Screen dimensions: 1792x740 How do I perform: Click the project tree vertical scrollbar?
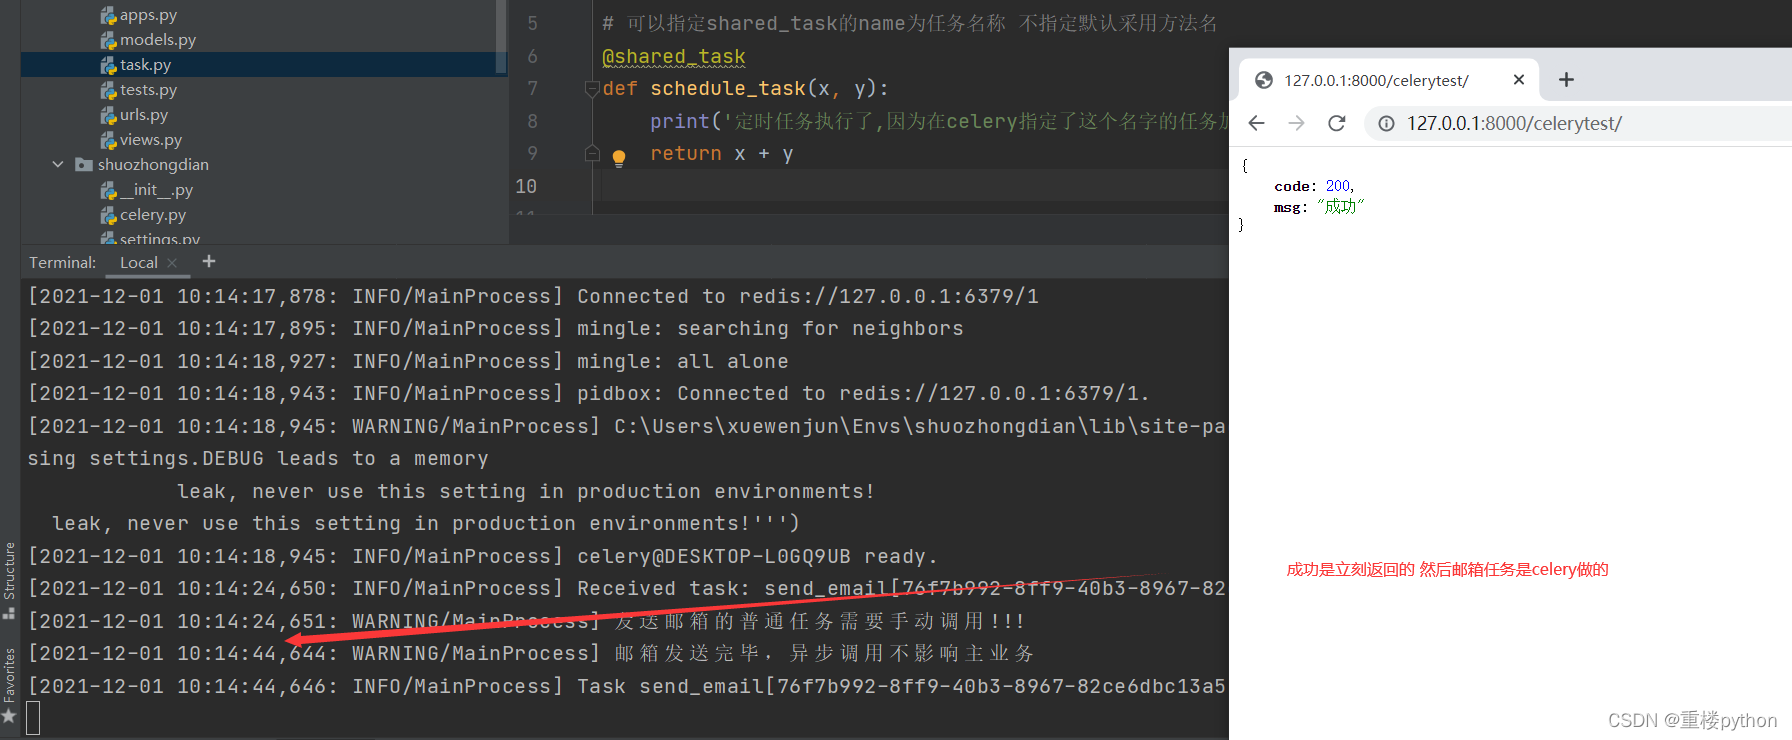coord(501,35)
